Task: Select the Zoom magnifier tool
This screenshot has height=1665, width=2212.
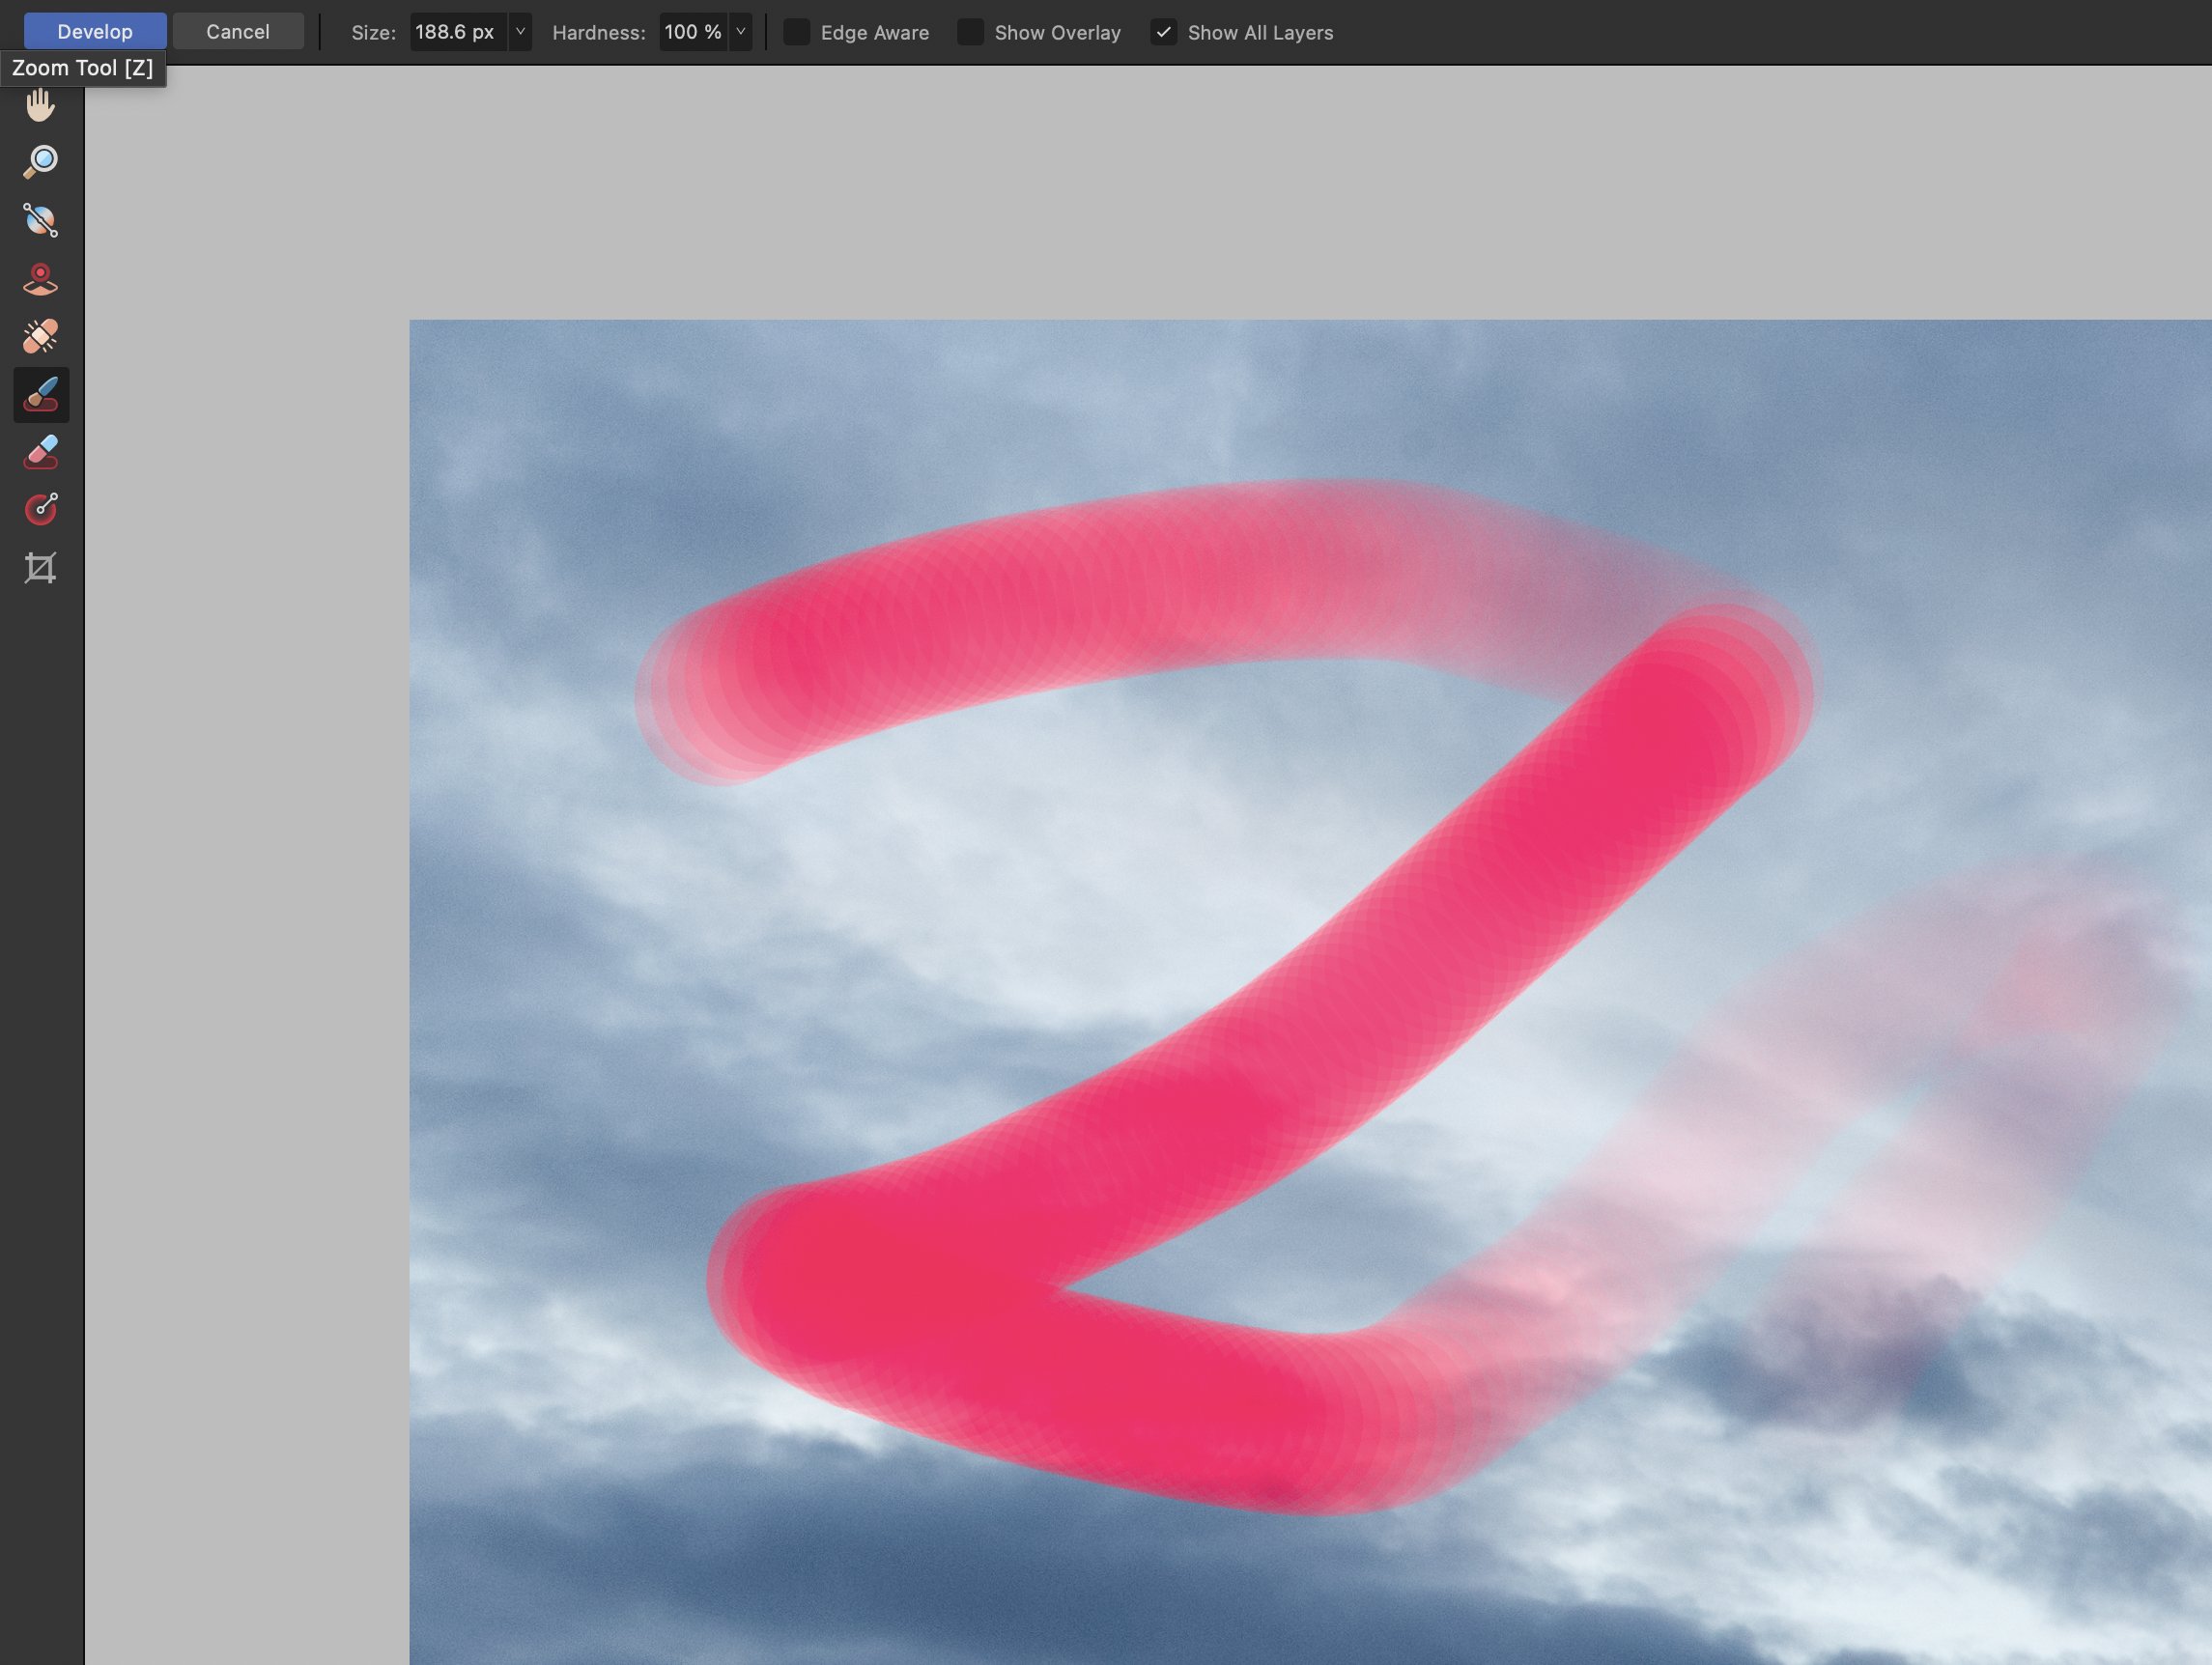Action: click(x=40, y=162)
